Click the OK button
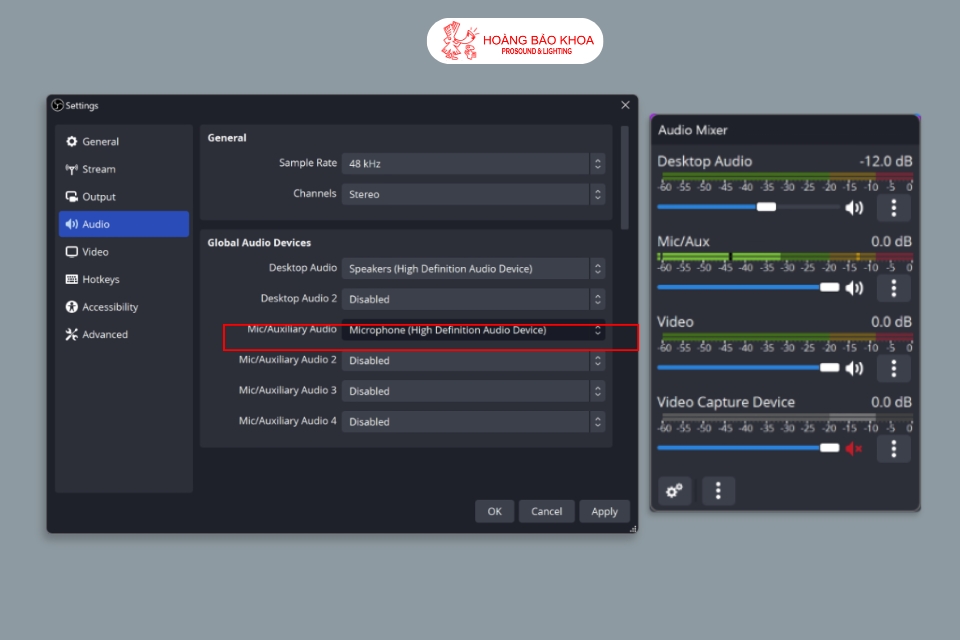Screen dimensions: 960x640 pyautogui.click(x=494, y=511)
